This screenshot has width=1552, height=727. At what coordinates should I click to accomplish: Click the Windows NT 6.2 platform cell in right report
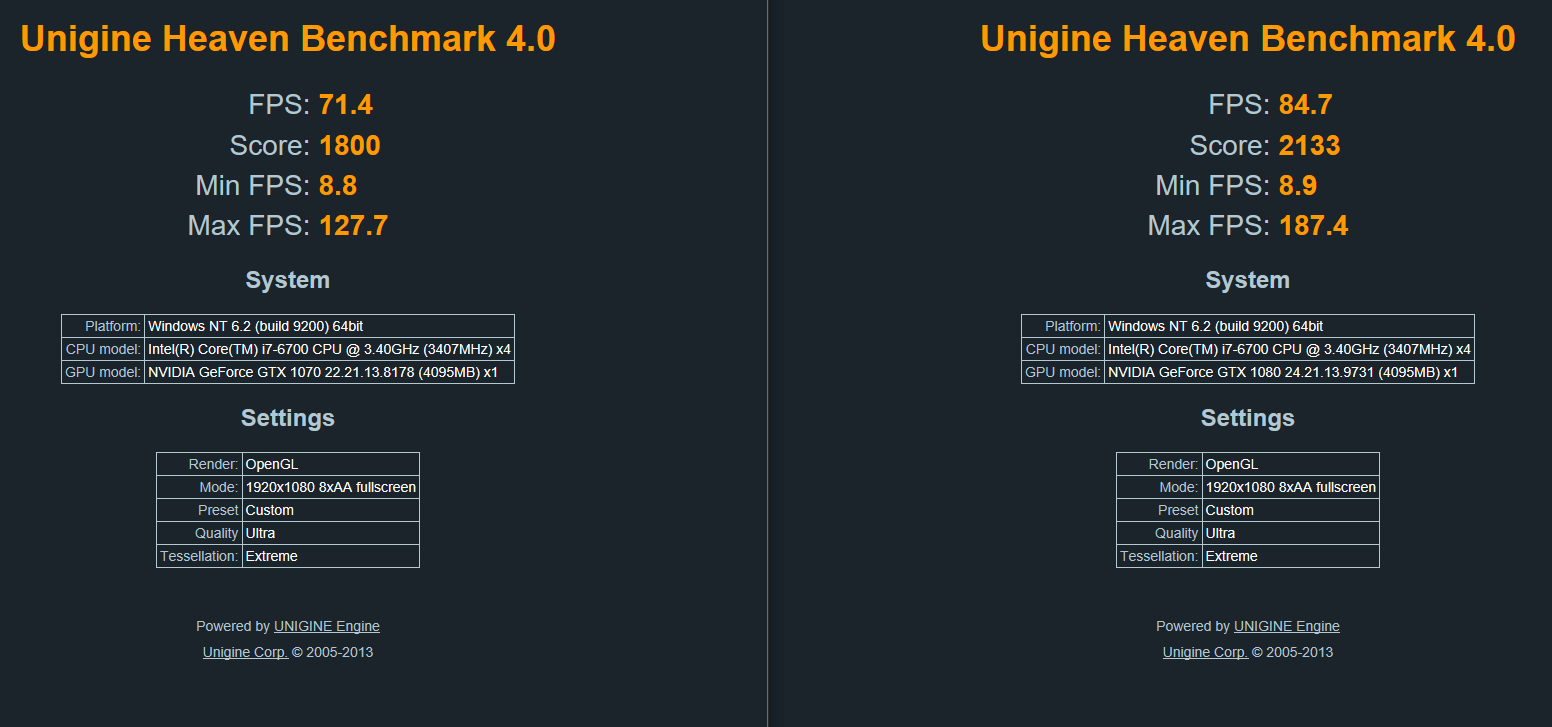click(1289, 326)
